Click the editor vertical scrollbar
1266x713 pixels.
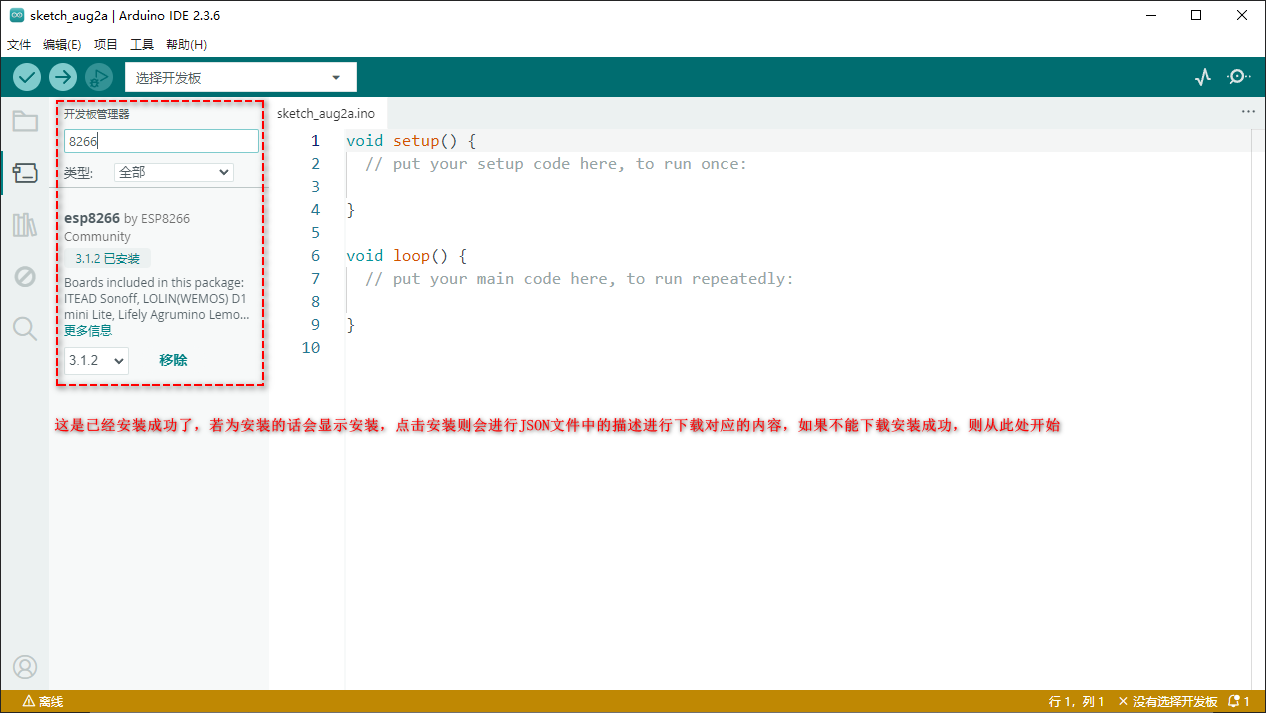point(1258,408)
